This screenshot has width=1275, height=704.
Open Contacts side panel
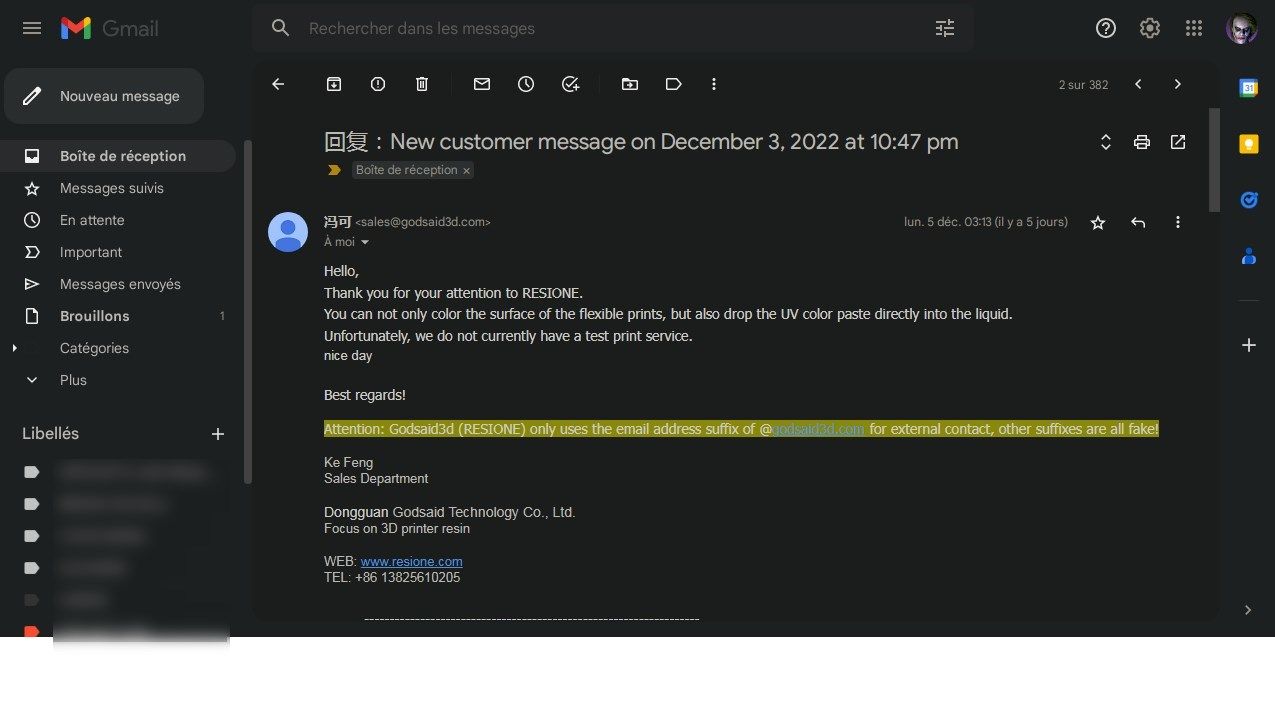pos(1248,256)
